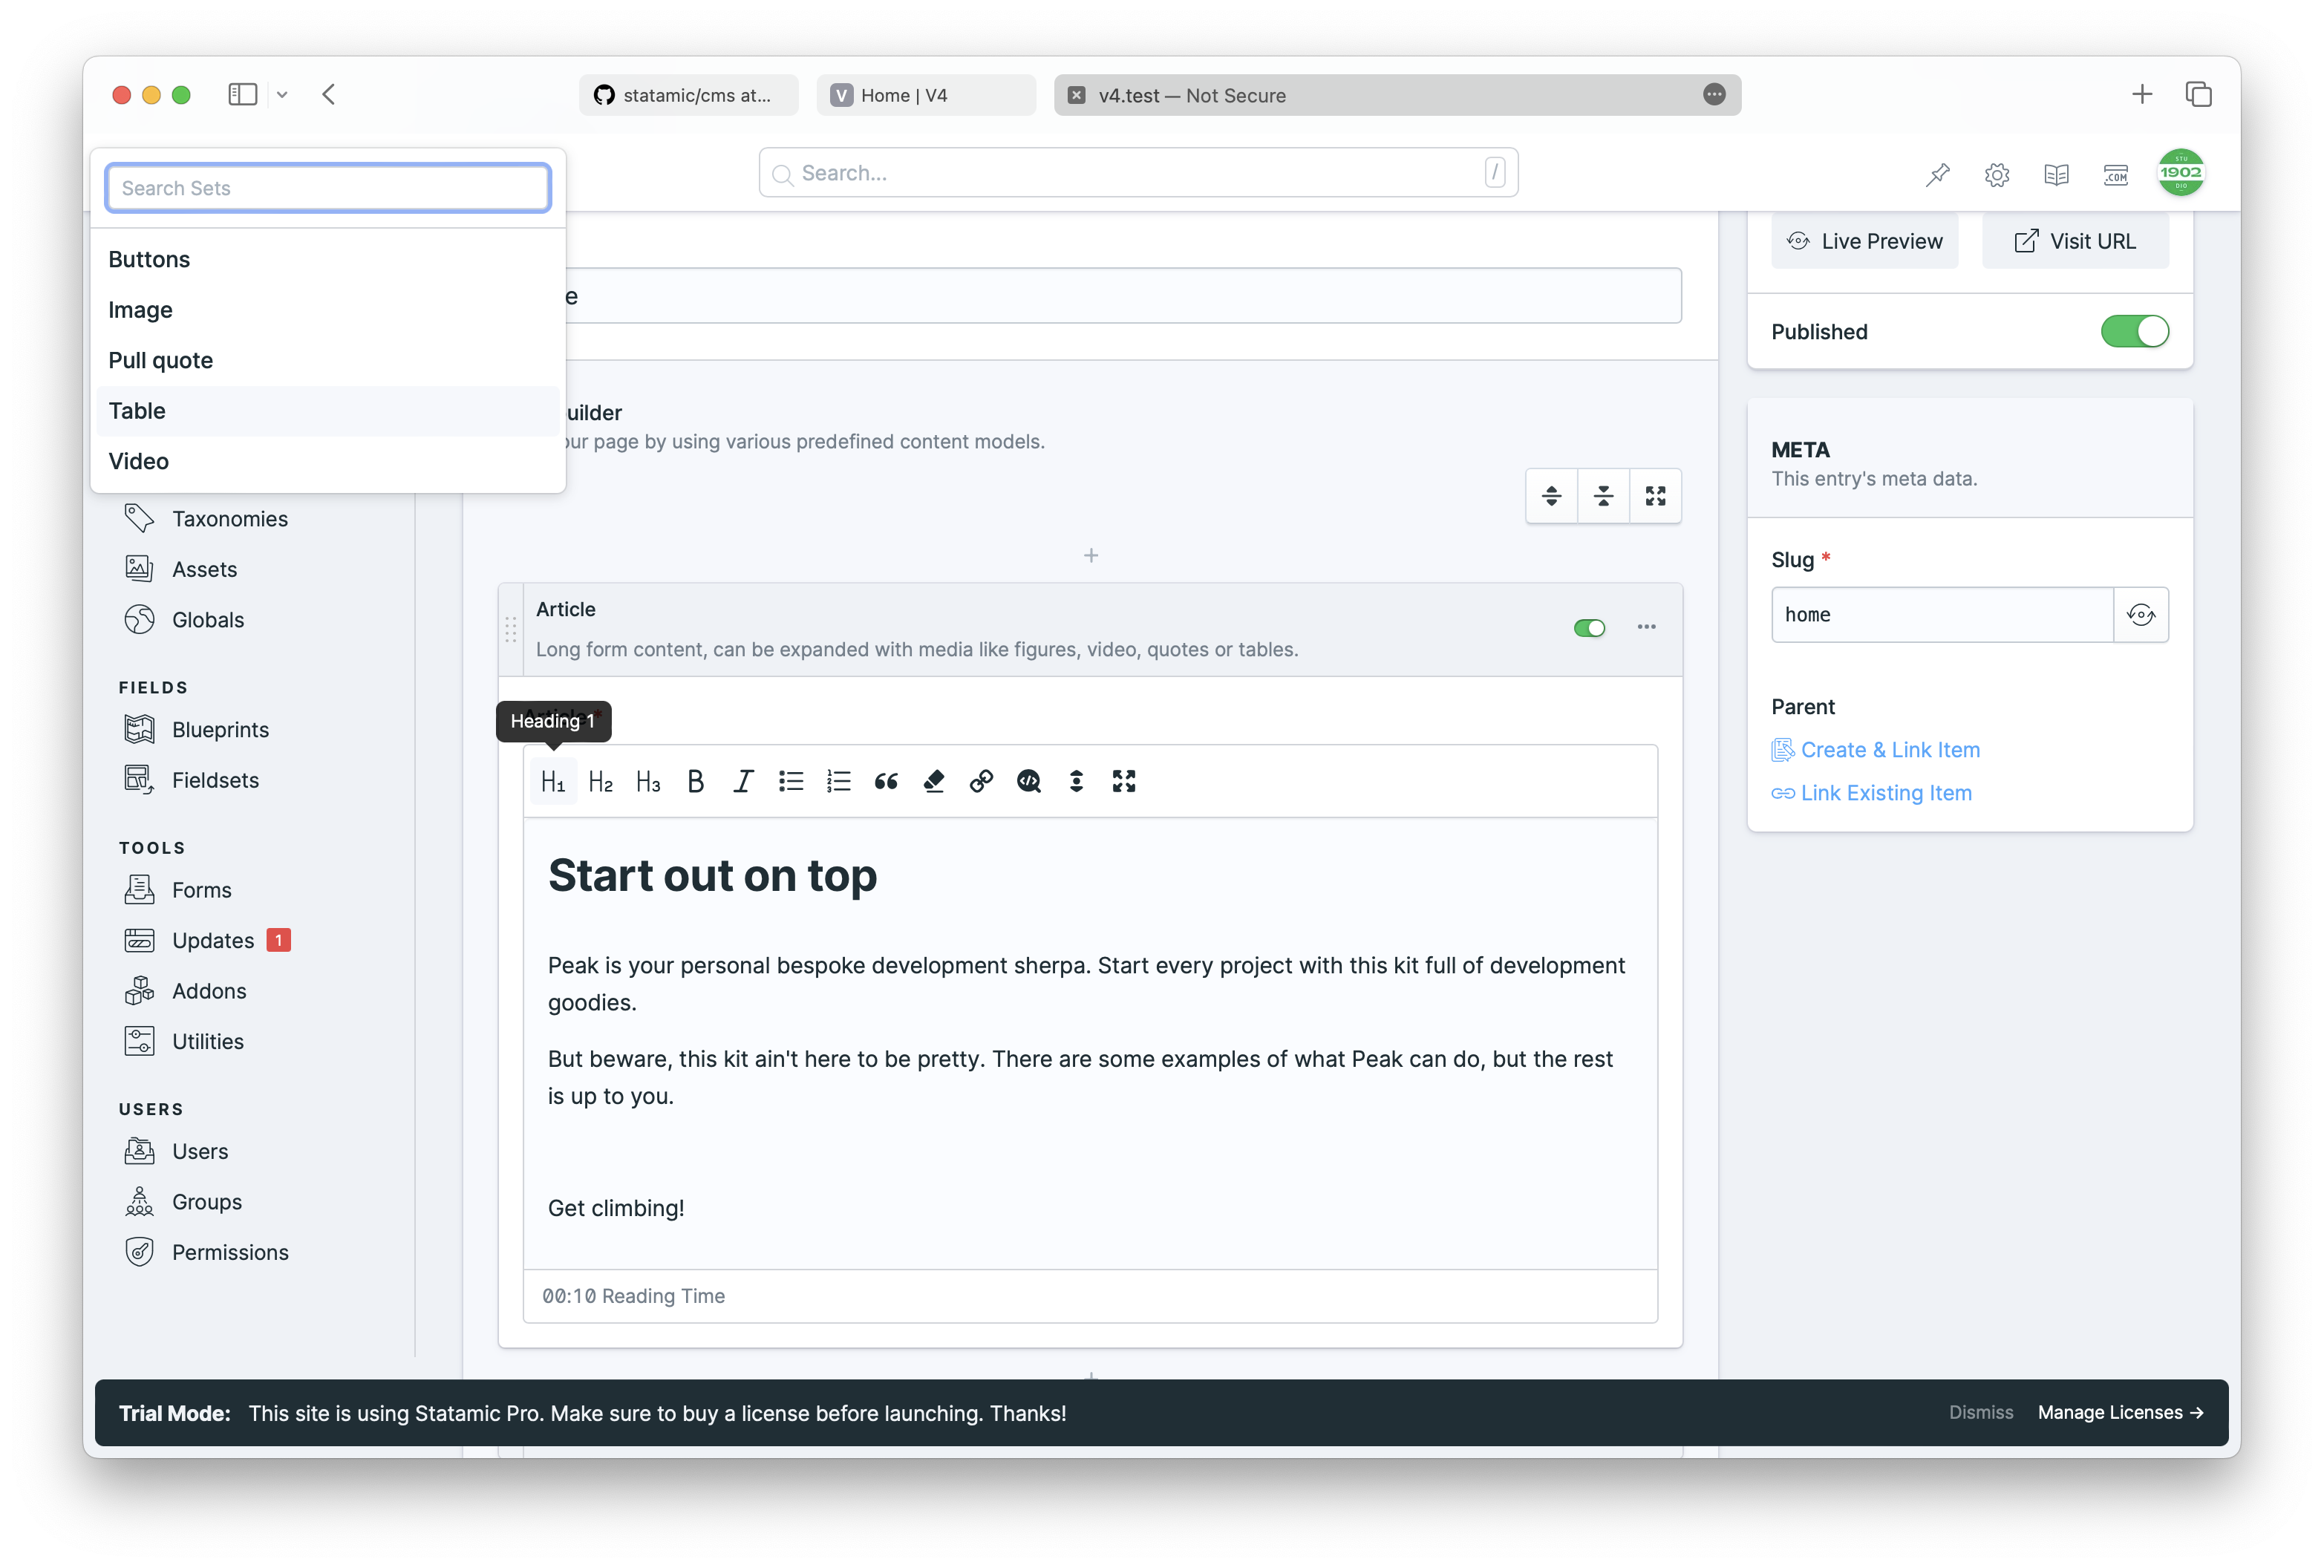Viewport: 2324px width, 1568px height.
Task: Click Live Preview button
Action: click(1865, 241)
